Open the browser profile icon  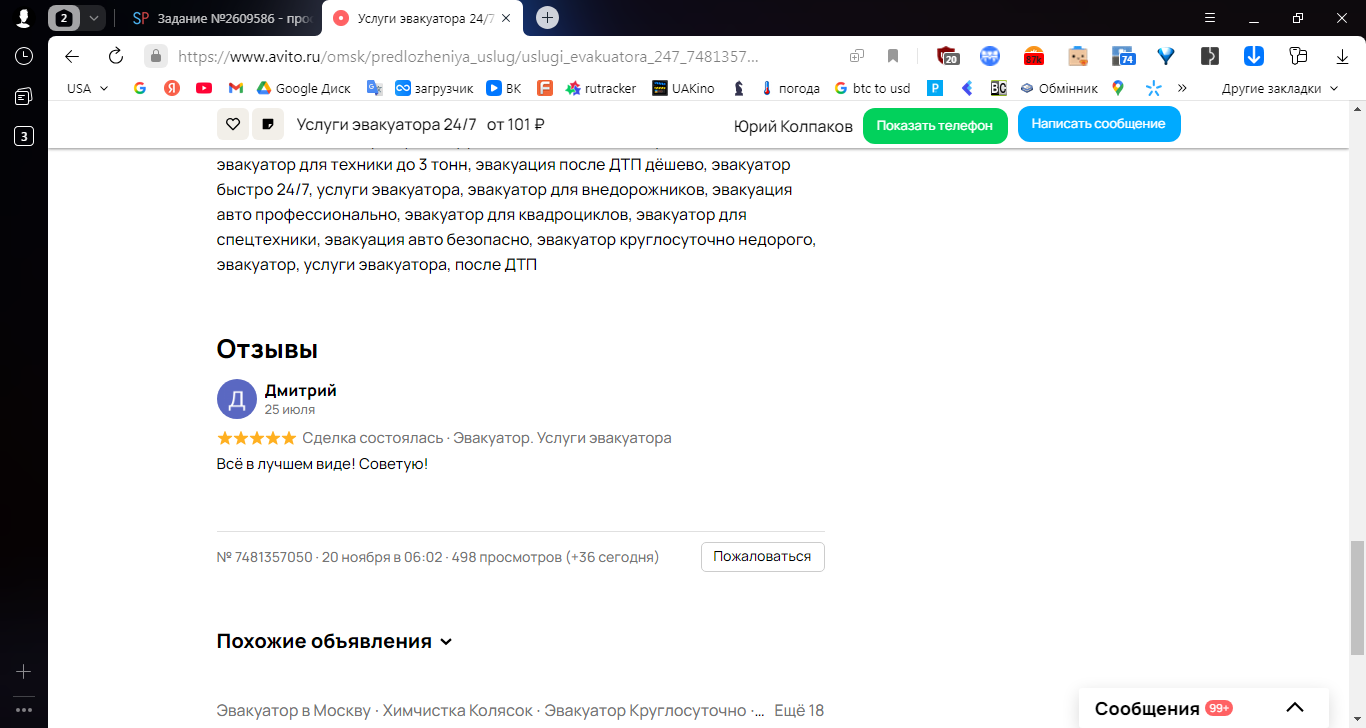tap(23, 18)
